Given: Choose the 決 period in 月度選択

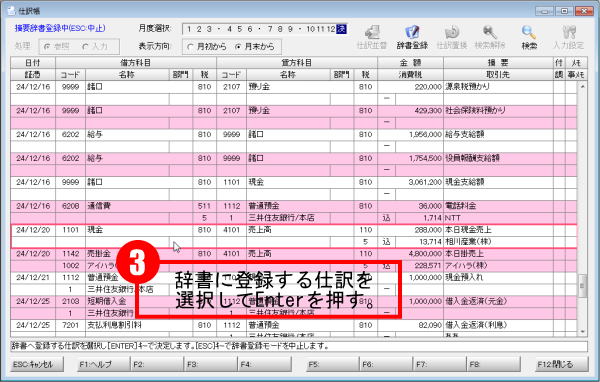Looking at the screenshot, I should tap(341, 29).
